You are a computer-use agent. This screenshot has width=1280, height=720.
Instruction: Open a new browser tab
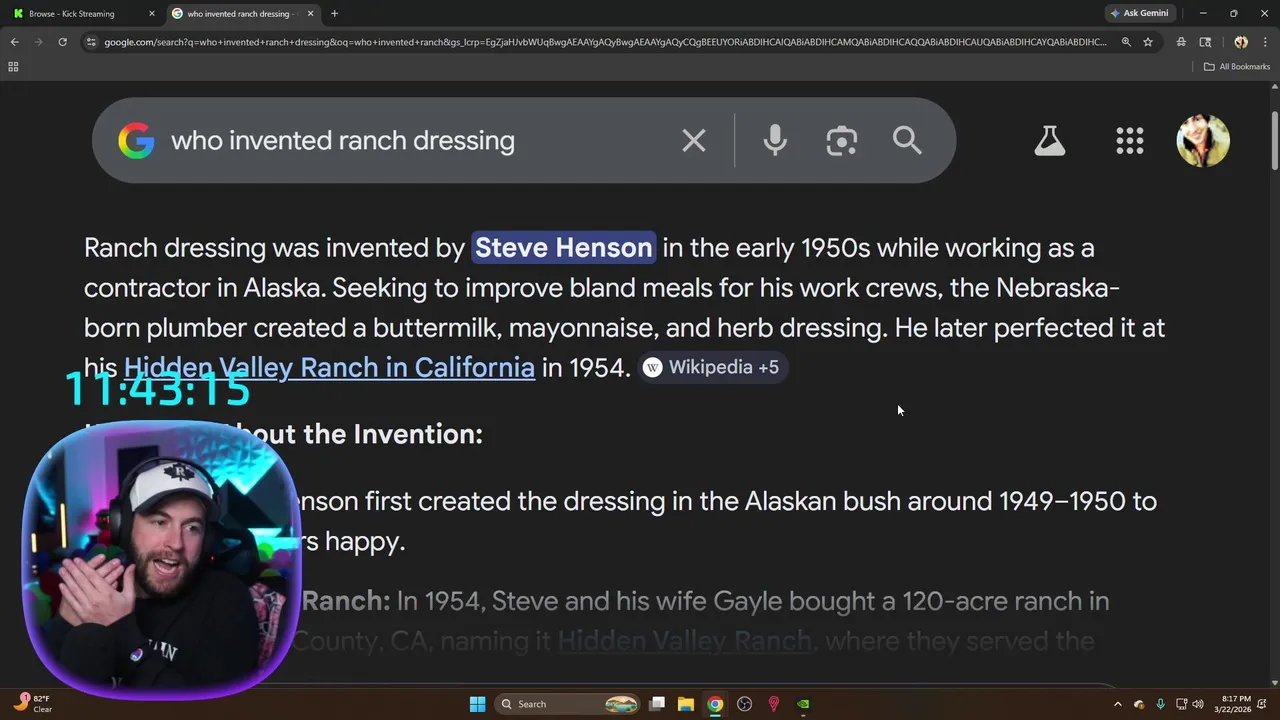[x=334, y=14]
